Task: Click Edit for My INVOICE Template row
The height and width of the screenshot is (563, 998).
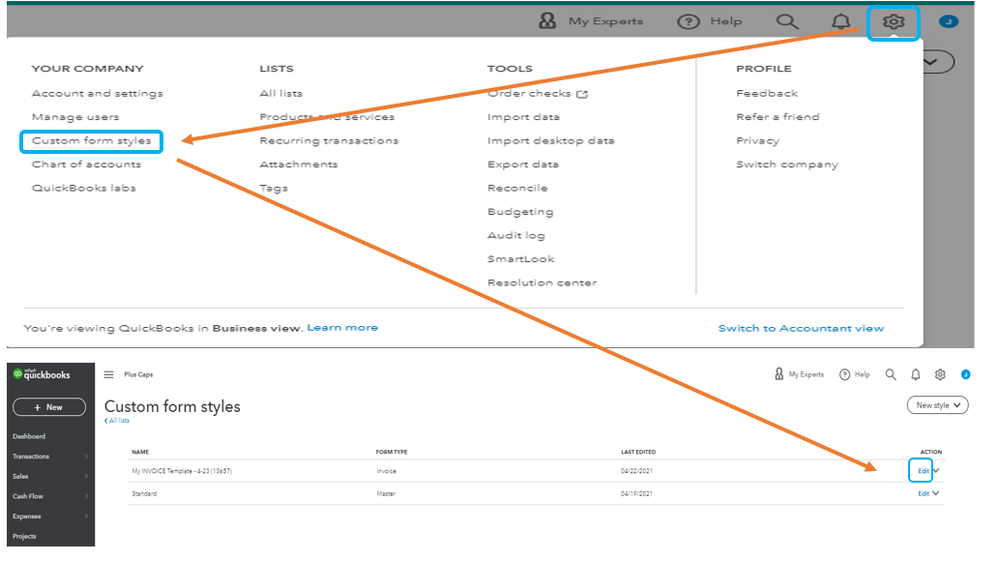Action: 923,471
